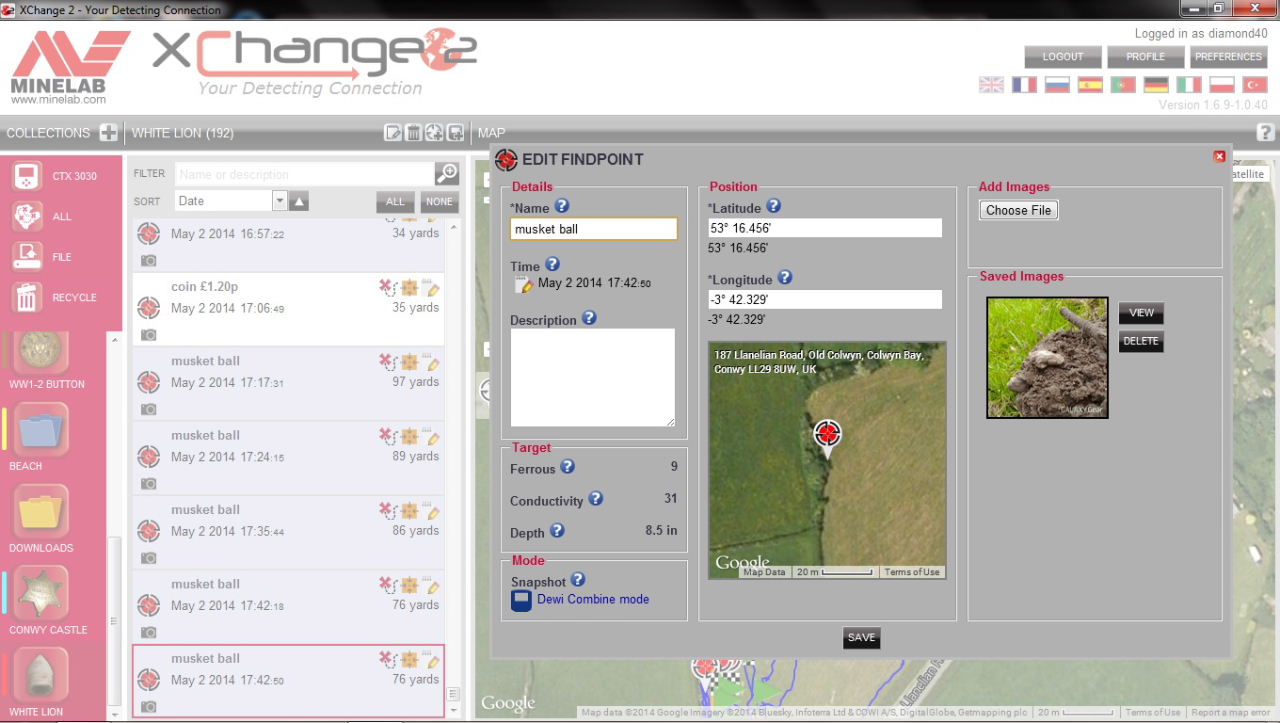Switch language to French flag
Screen dimensions: 1280x723
1024,85
